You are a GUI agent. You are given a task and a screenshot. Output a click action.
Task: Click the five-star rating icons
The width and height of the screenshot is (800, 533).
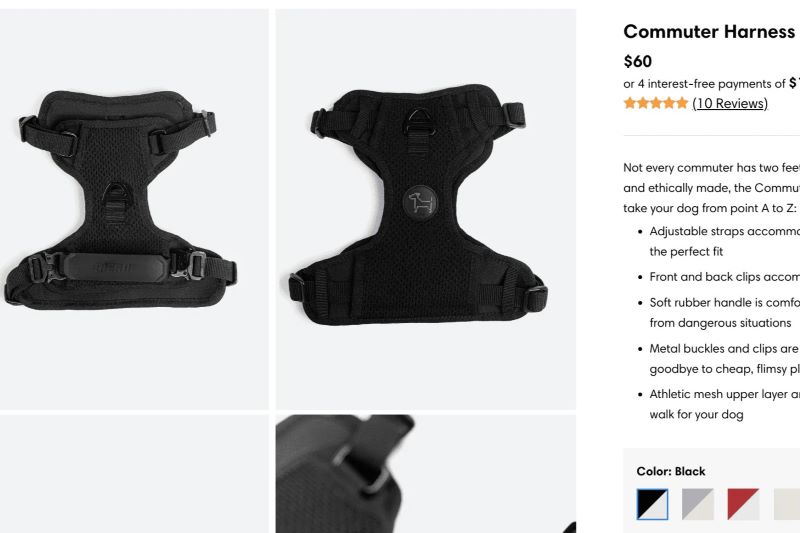[656, 104]
